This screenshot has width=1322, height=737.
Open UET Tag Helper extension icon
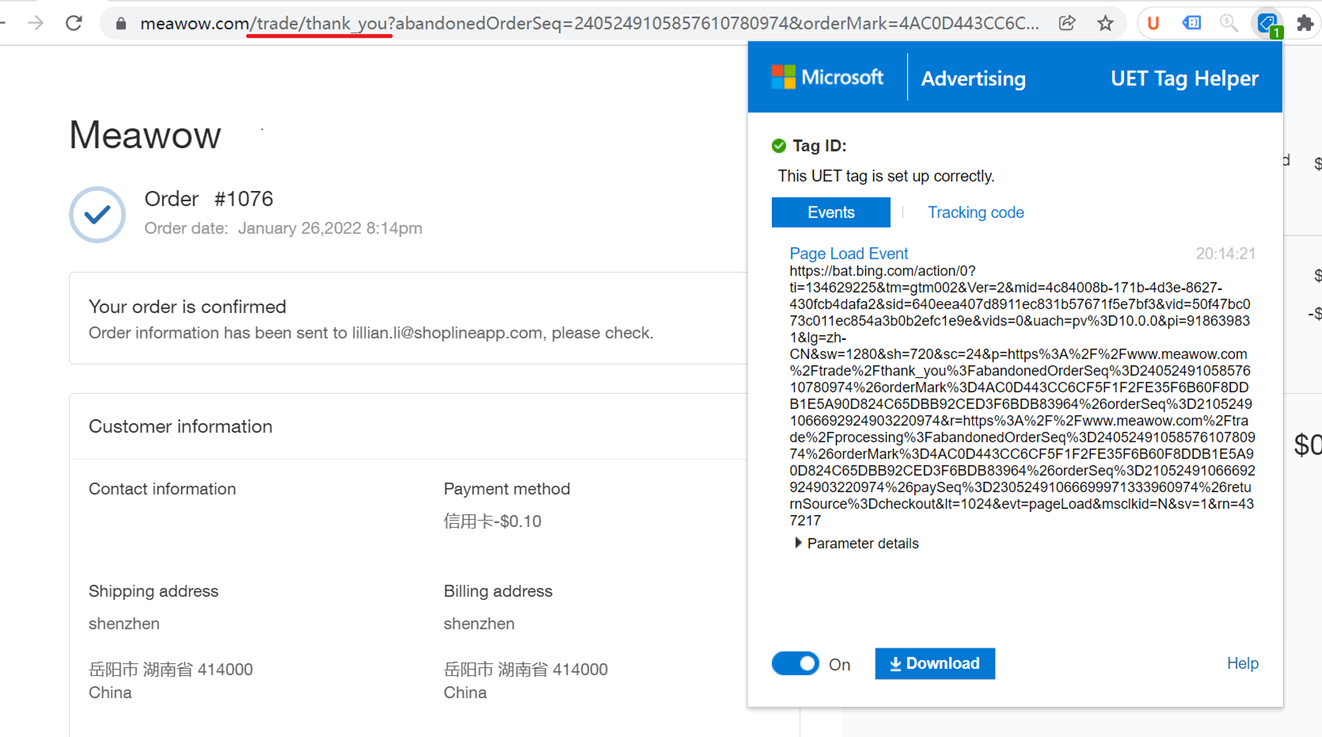pos(1268,24)
